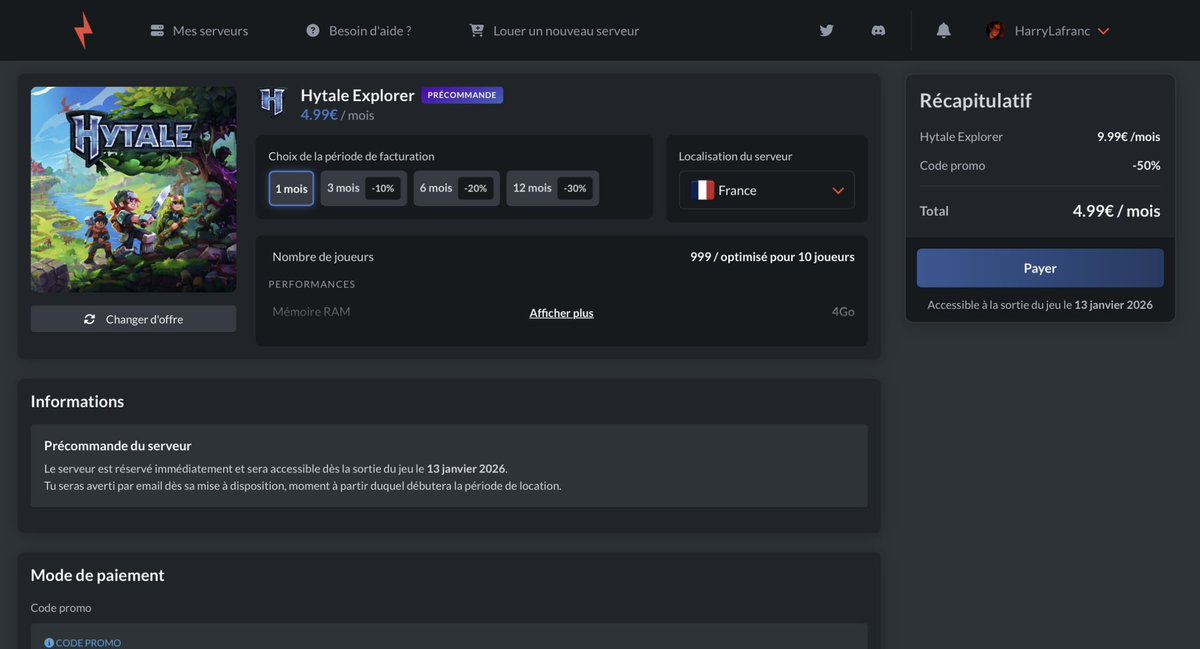Click the HarryLafranc username

click(1051, 31)
